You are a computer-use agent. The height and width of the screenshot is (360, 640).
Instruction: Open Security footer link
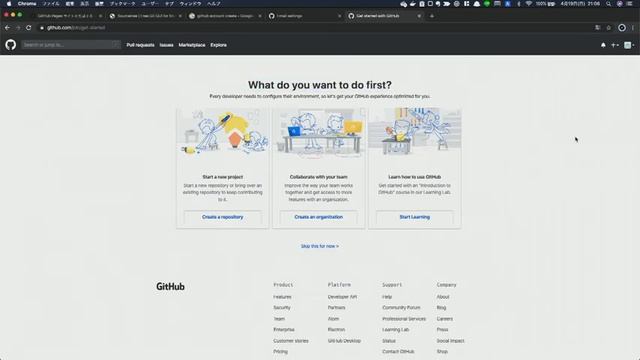pos(282,307)
